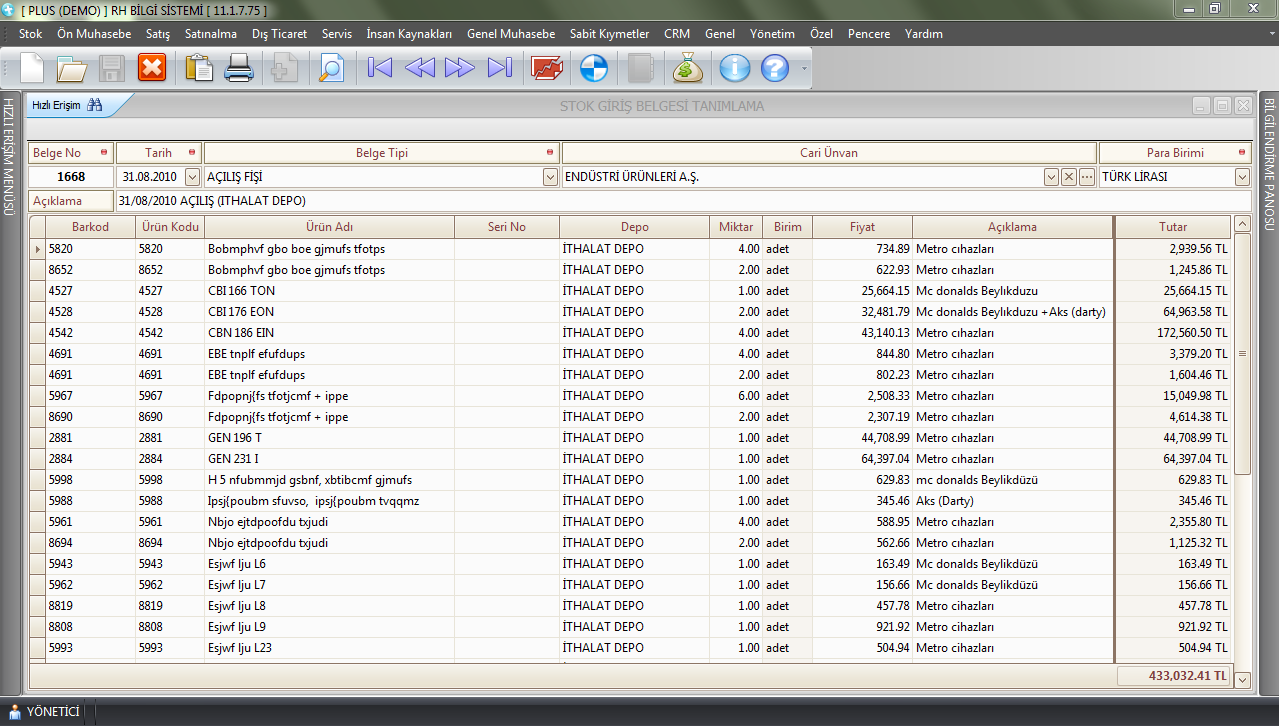Expand the Belge Tipi dropdown
Image resolution: width=1279 pixels, height=726 pixels.
tap(550, 177)
